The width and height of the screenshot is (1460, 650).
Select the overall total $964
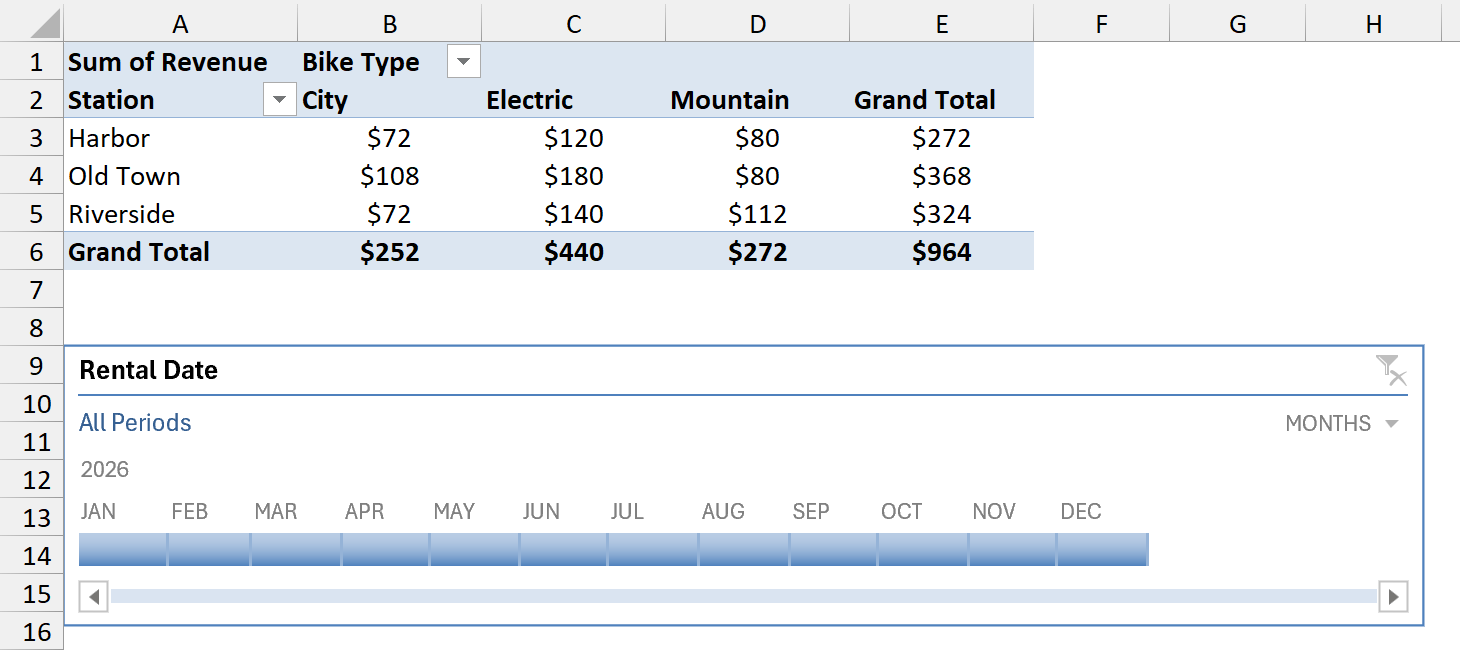(x=942, y=252)
